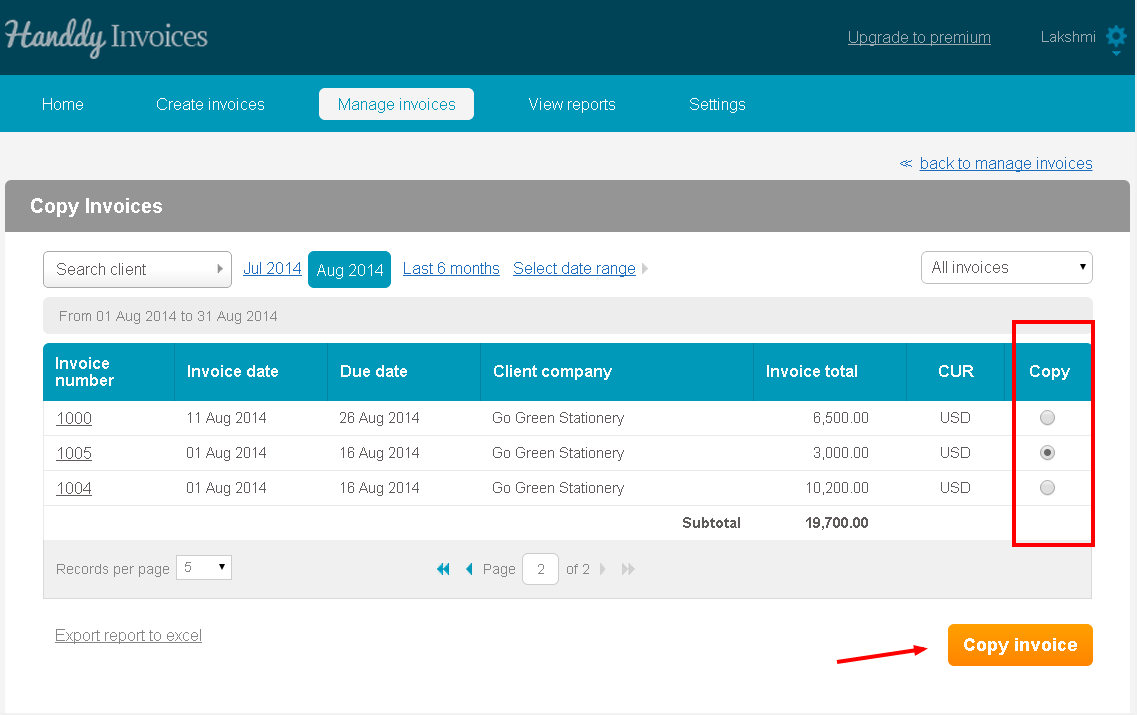Switch to Manage invoices tab

click(397, 104)
